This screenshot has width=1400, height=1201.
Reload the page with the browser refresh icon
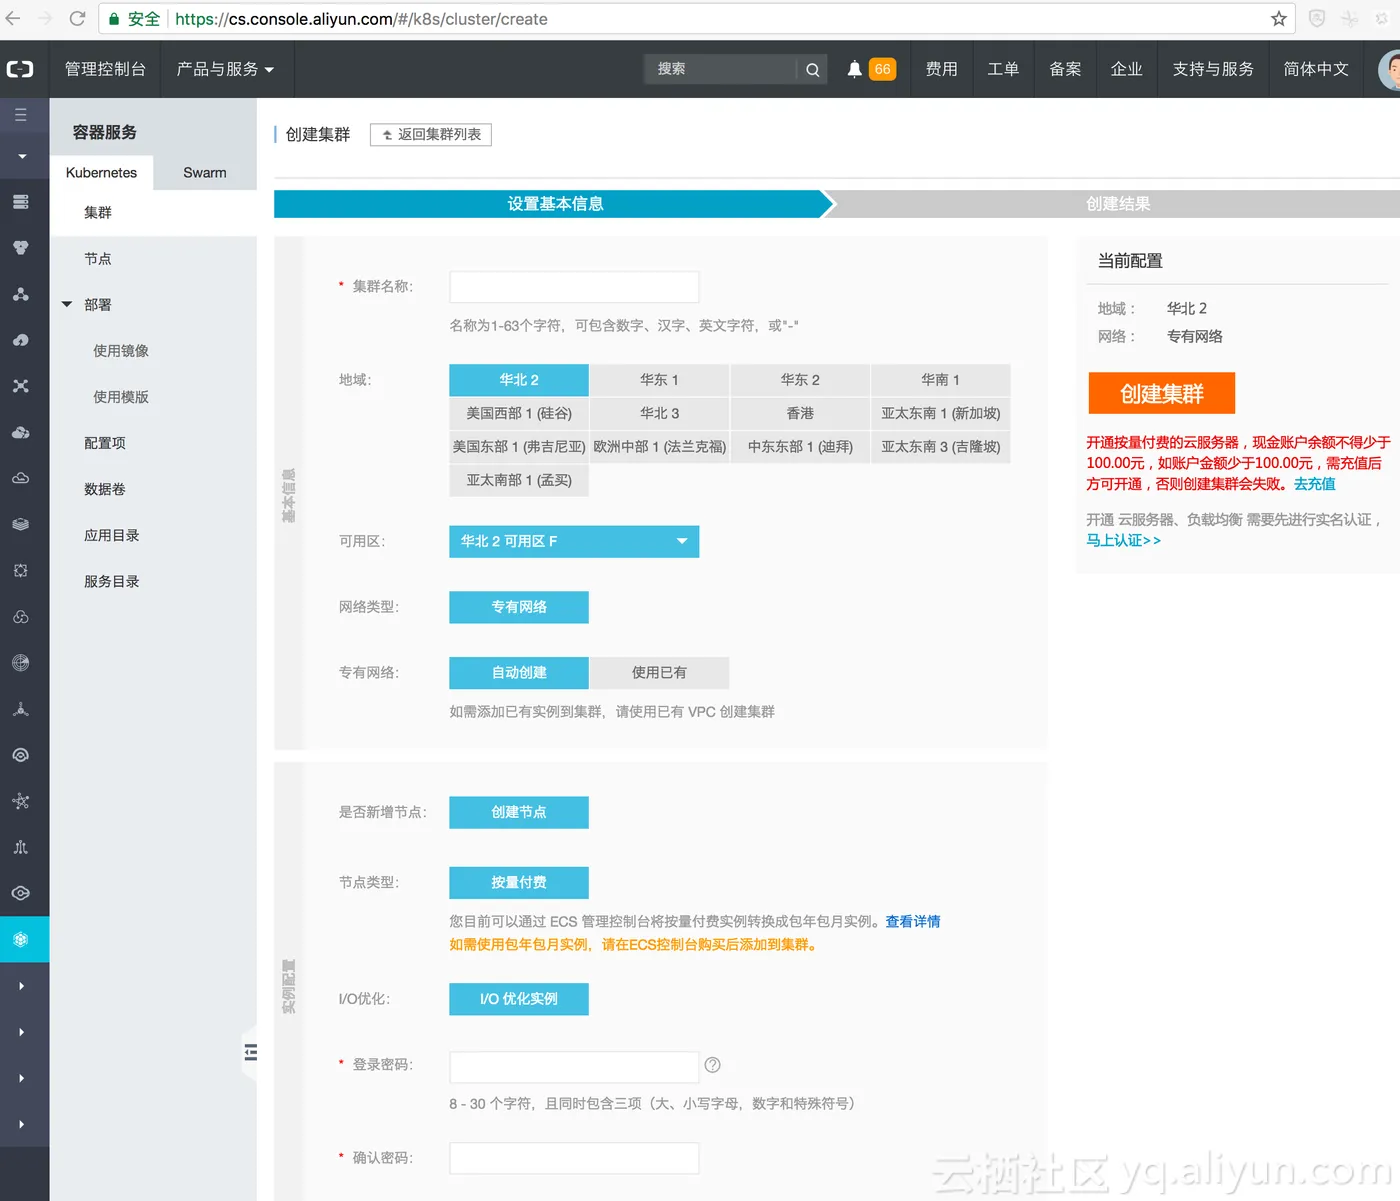[x=77, y=18]
